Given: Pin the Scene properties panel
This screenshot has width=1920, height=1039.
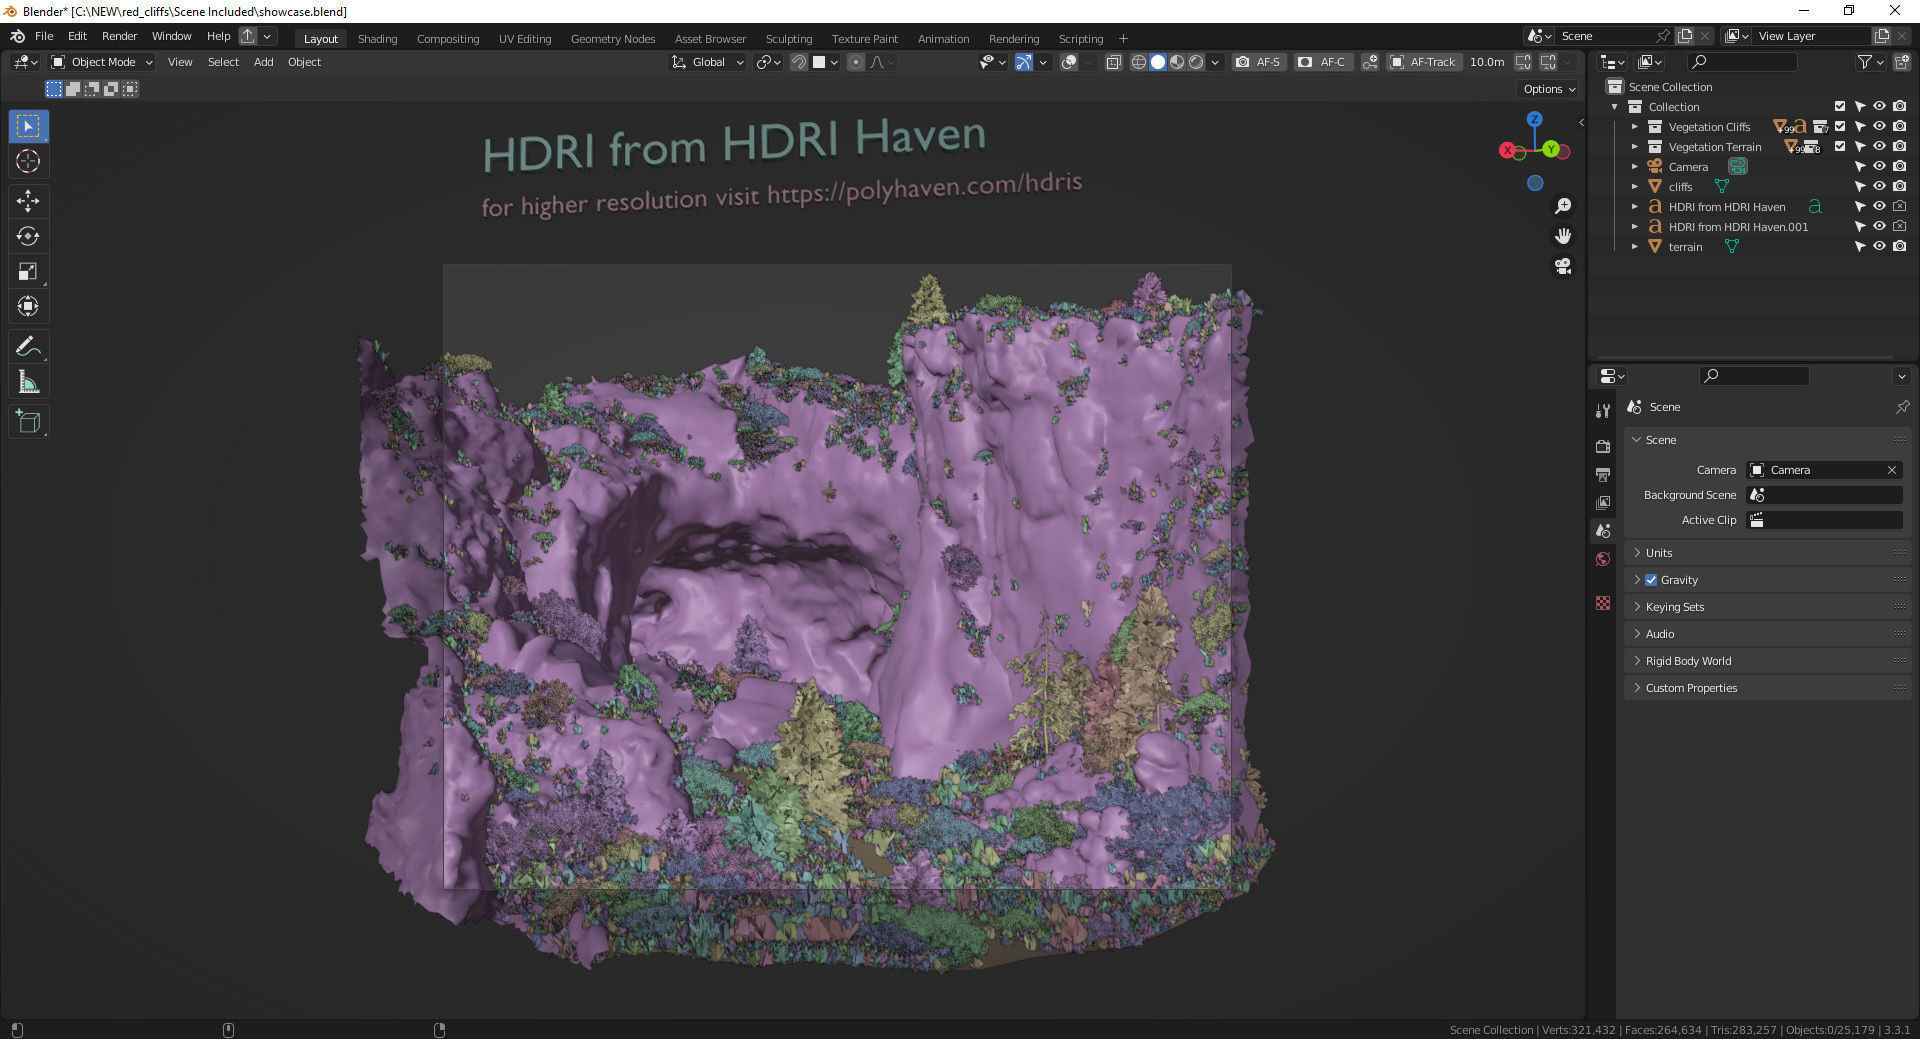Looking at the screenshot, I should (x=1902, y=407).
